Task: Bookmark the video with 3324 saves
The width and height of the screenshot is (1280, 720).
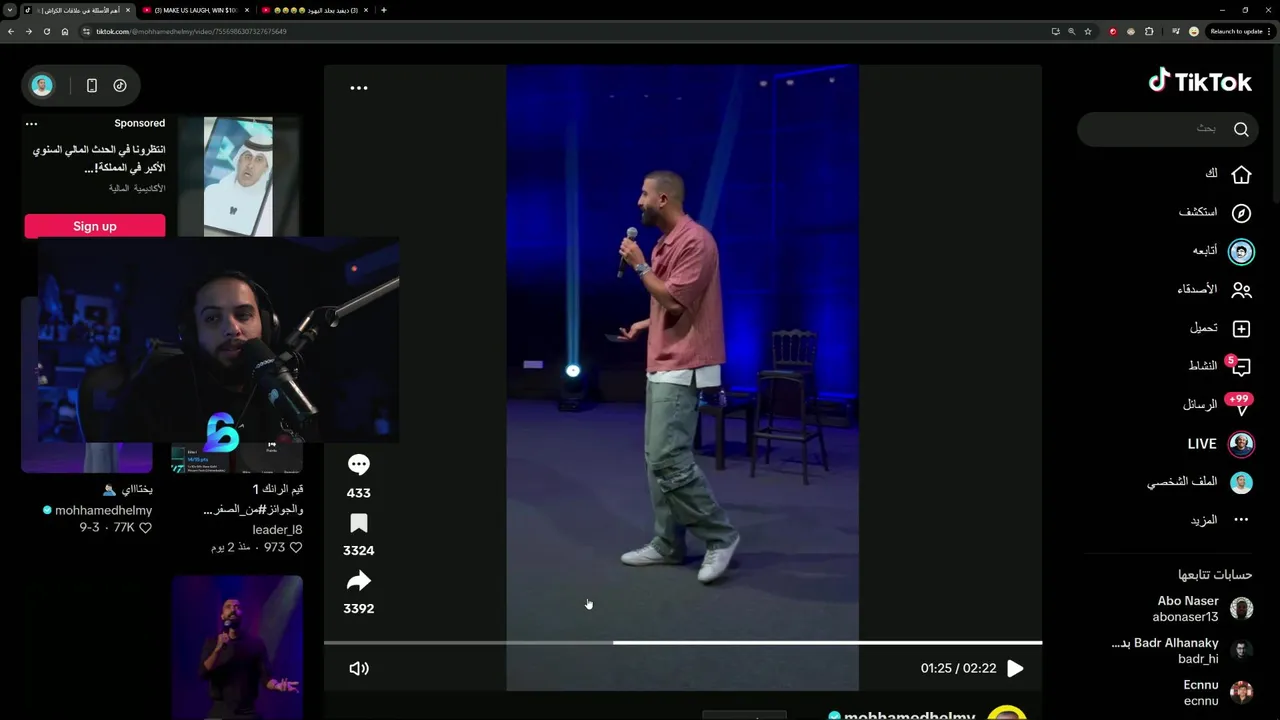Action: pos(358,524)
